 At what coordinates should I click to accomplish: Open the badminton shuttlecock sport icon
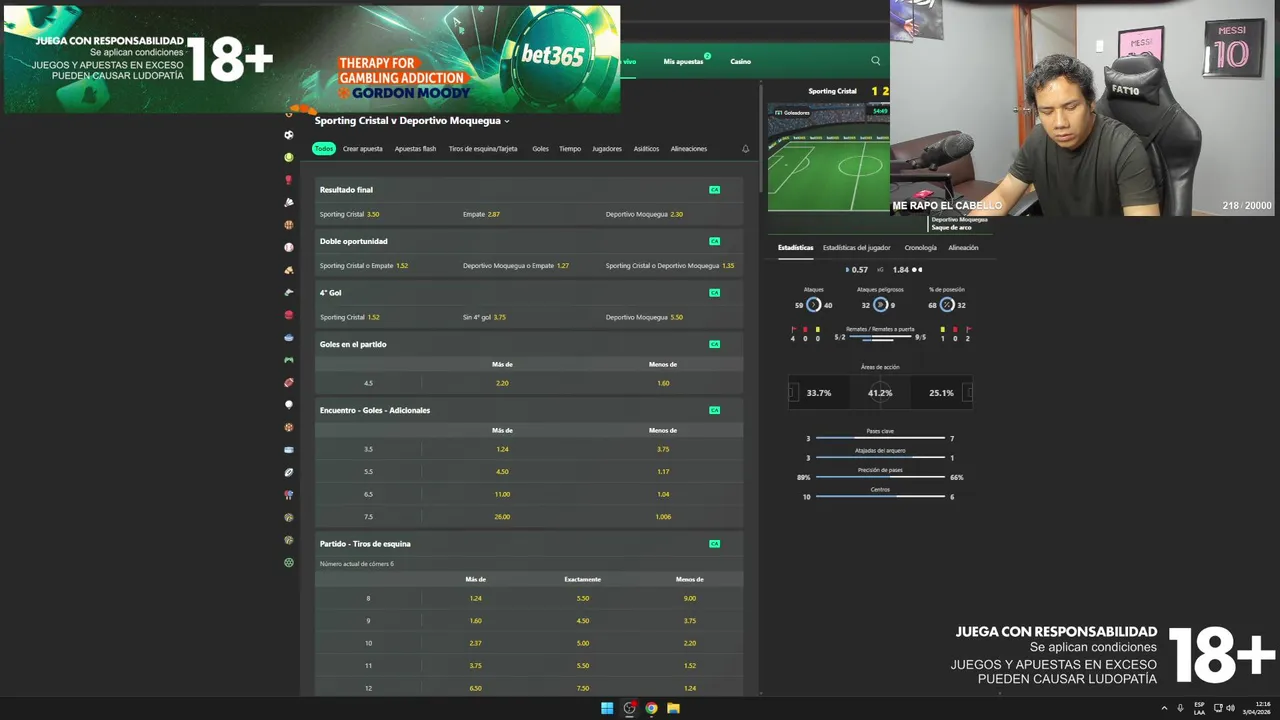click(x=289, y=202)
